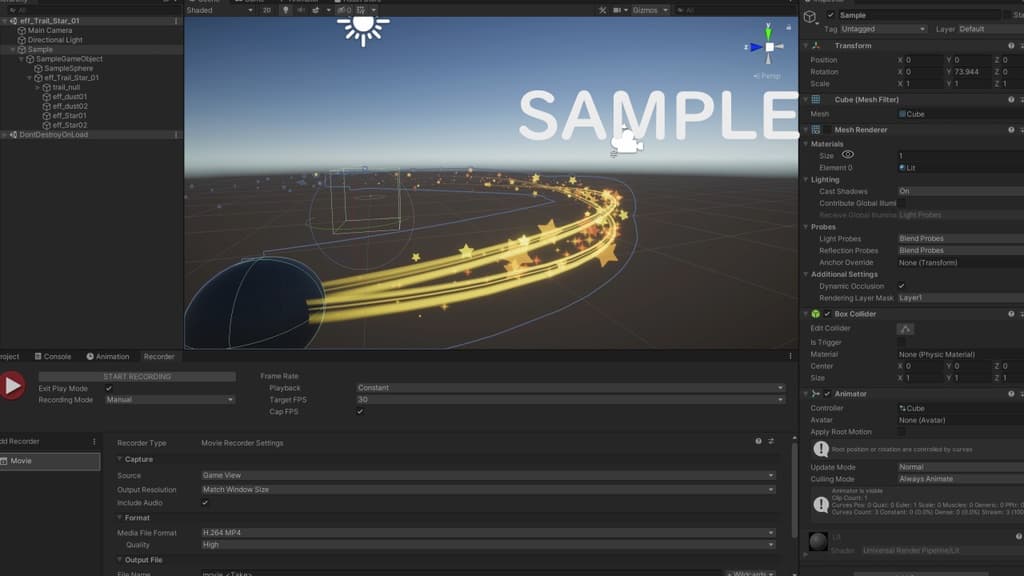The width and height of the screenshot is (1024, 576).
Task: Click the Lit material preview sphere
Action: tap(818, 541)
